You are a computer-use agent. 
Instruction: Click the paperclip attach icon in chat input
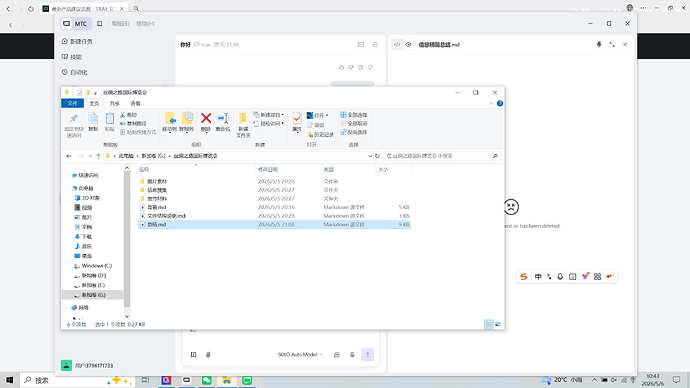coord(208,355)
